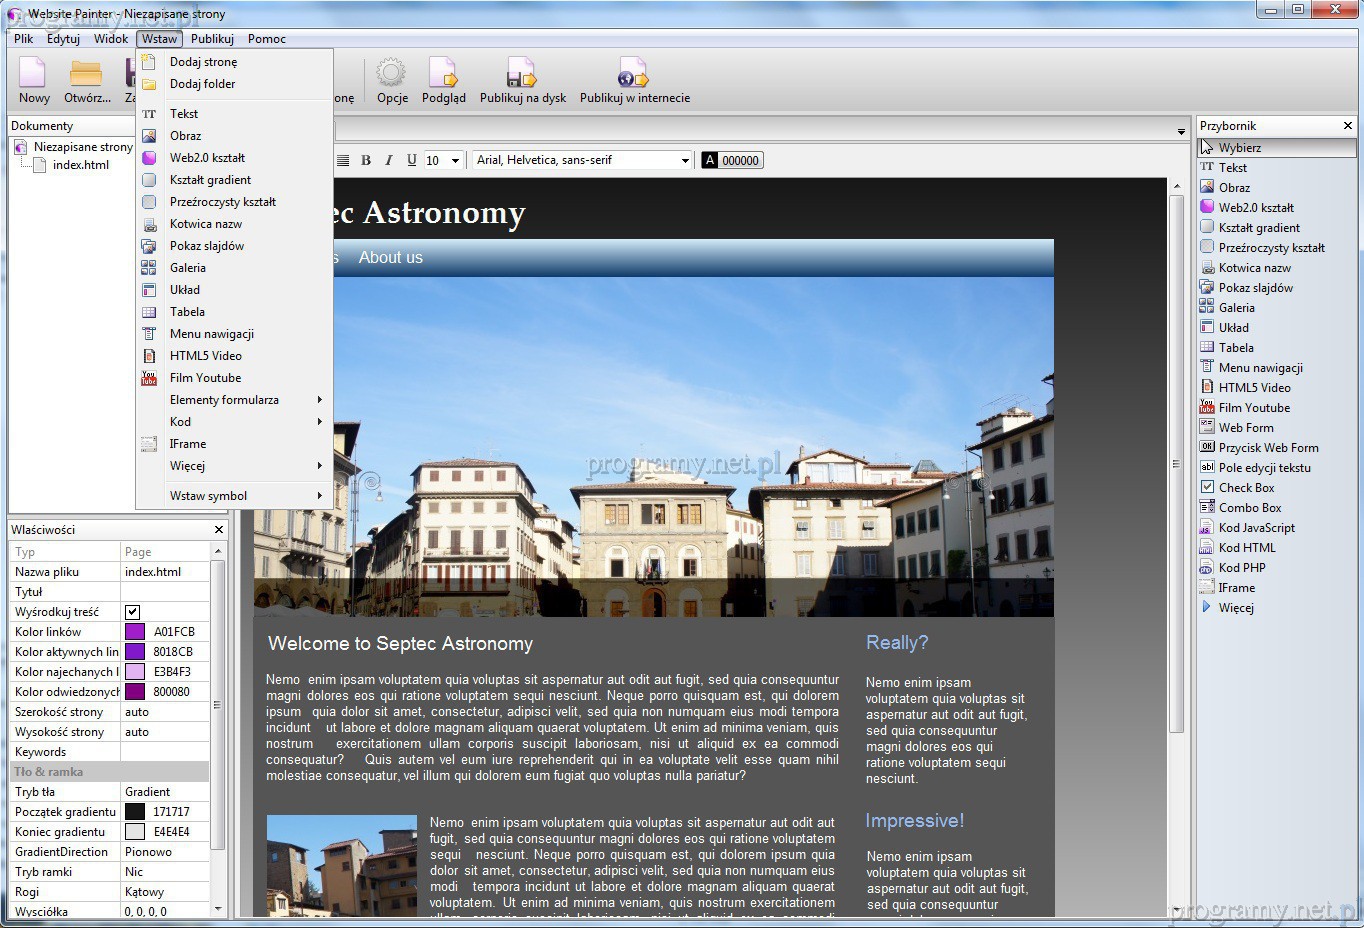Click Publikuj w internecie toolbar icon
1364x928 pixels.
pyautogui.click(x=634, y=74)
